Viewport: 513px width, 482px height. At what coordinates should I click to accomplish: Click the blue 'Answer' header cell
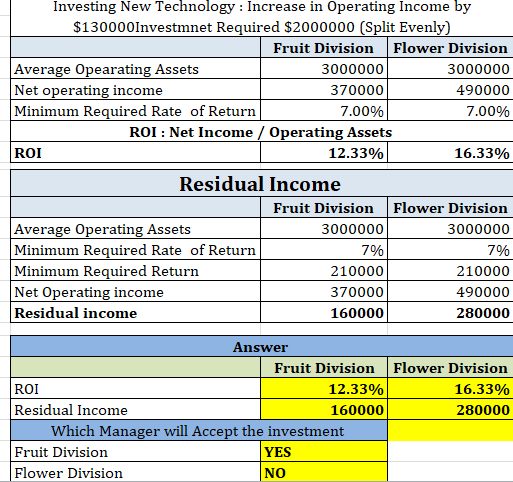click(x=262, y=347)
